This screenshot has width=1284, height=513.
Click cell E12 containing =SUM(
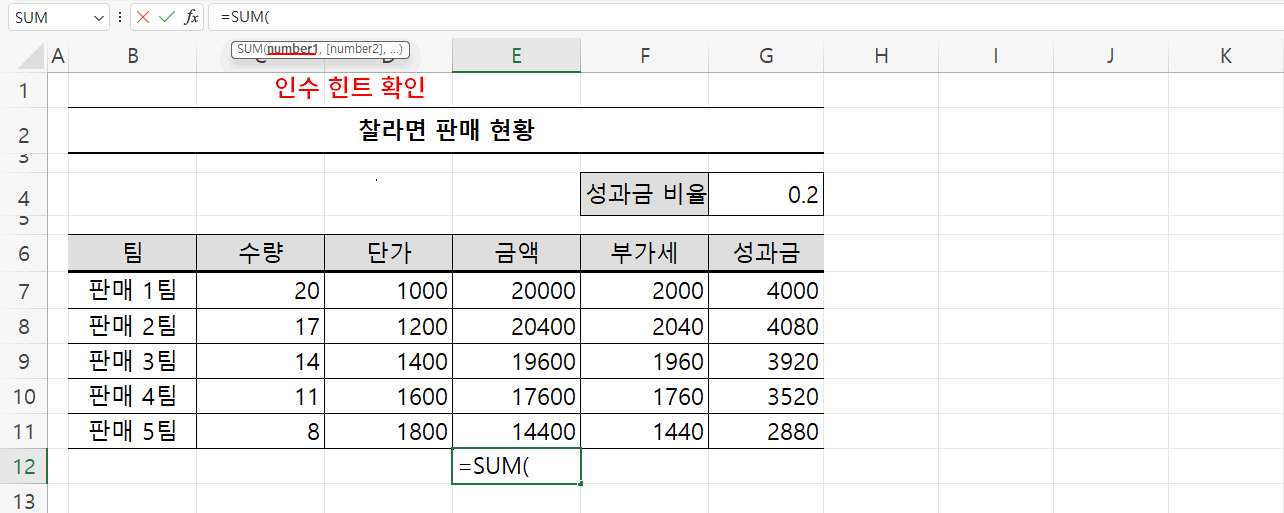point(516,466)
